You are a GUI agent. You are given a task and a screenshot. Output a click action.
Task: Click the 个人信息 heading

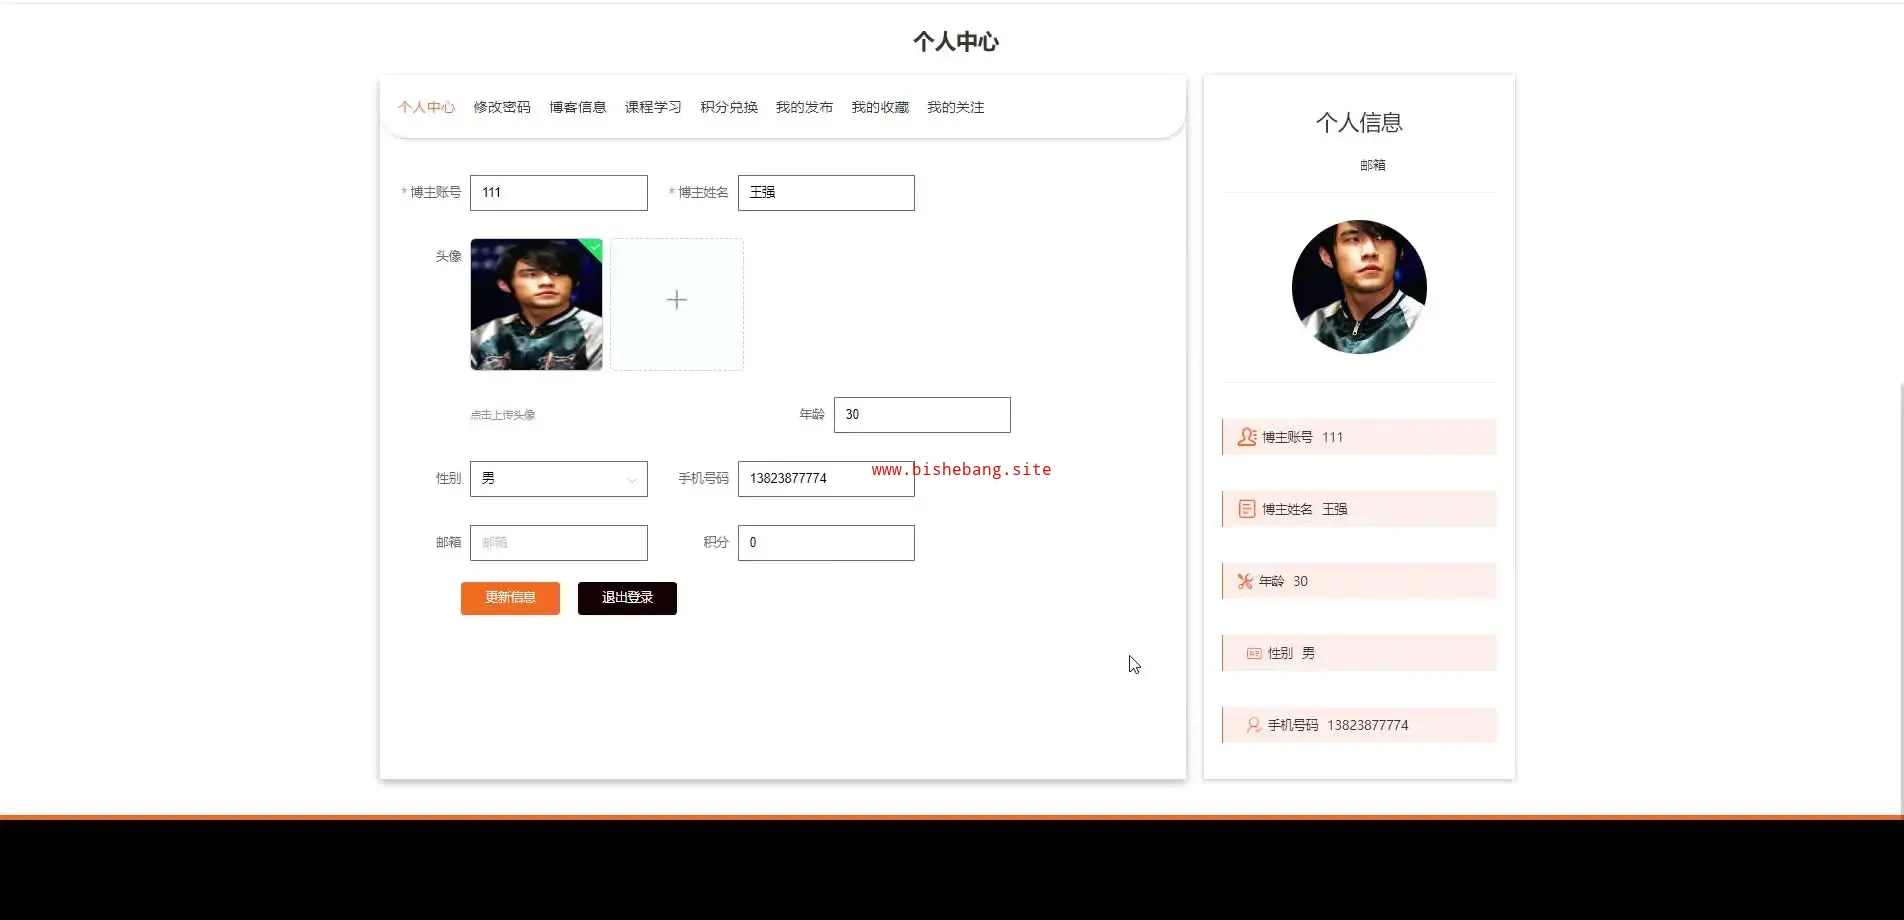pos(1359,123)
